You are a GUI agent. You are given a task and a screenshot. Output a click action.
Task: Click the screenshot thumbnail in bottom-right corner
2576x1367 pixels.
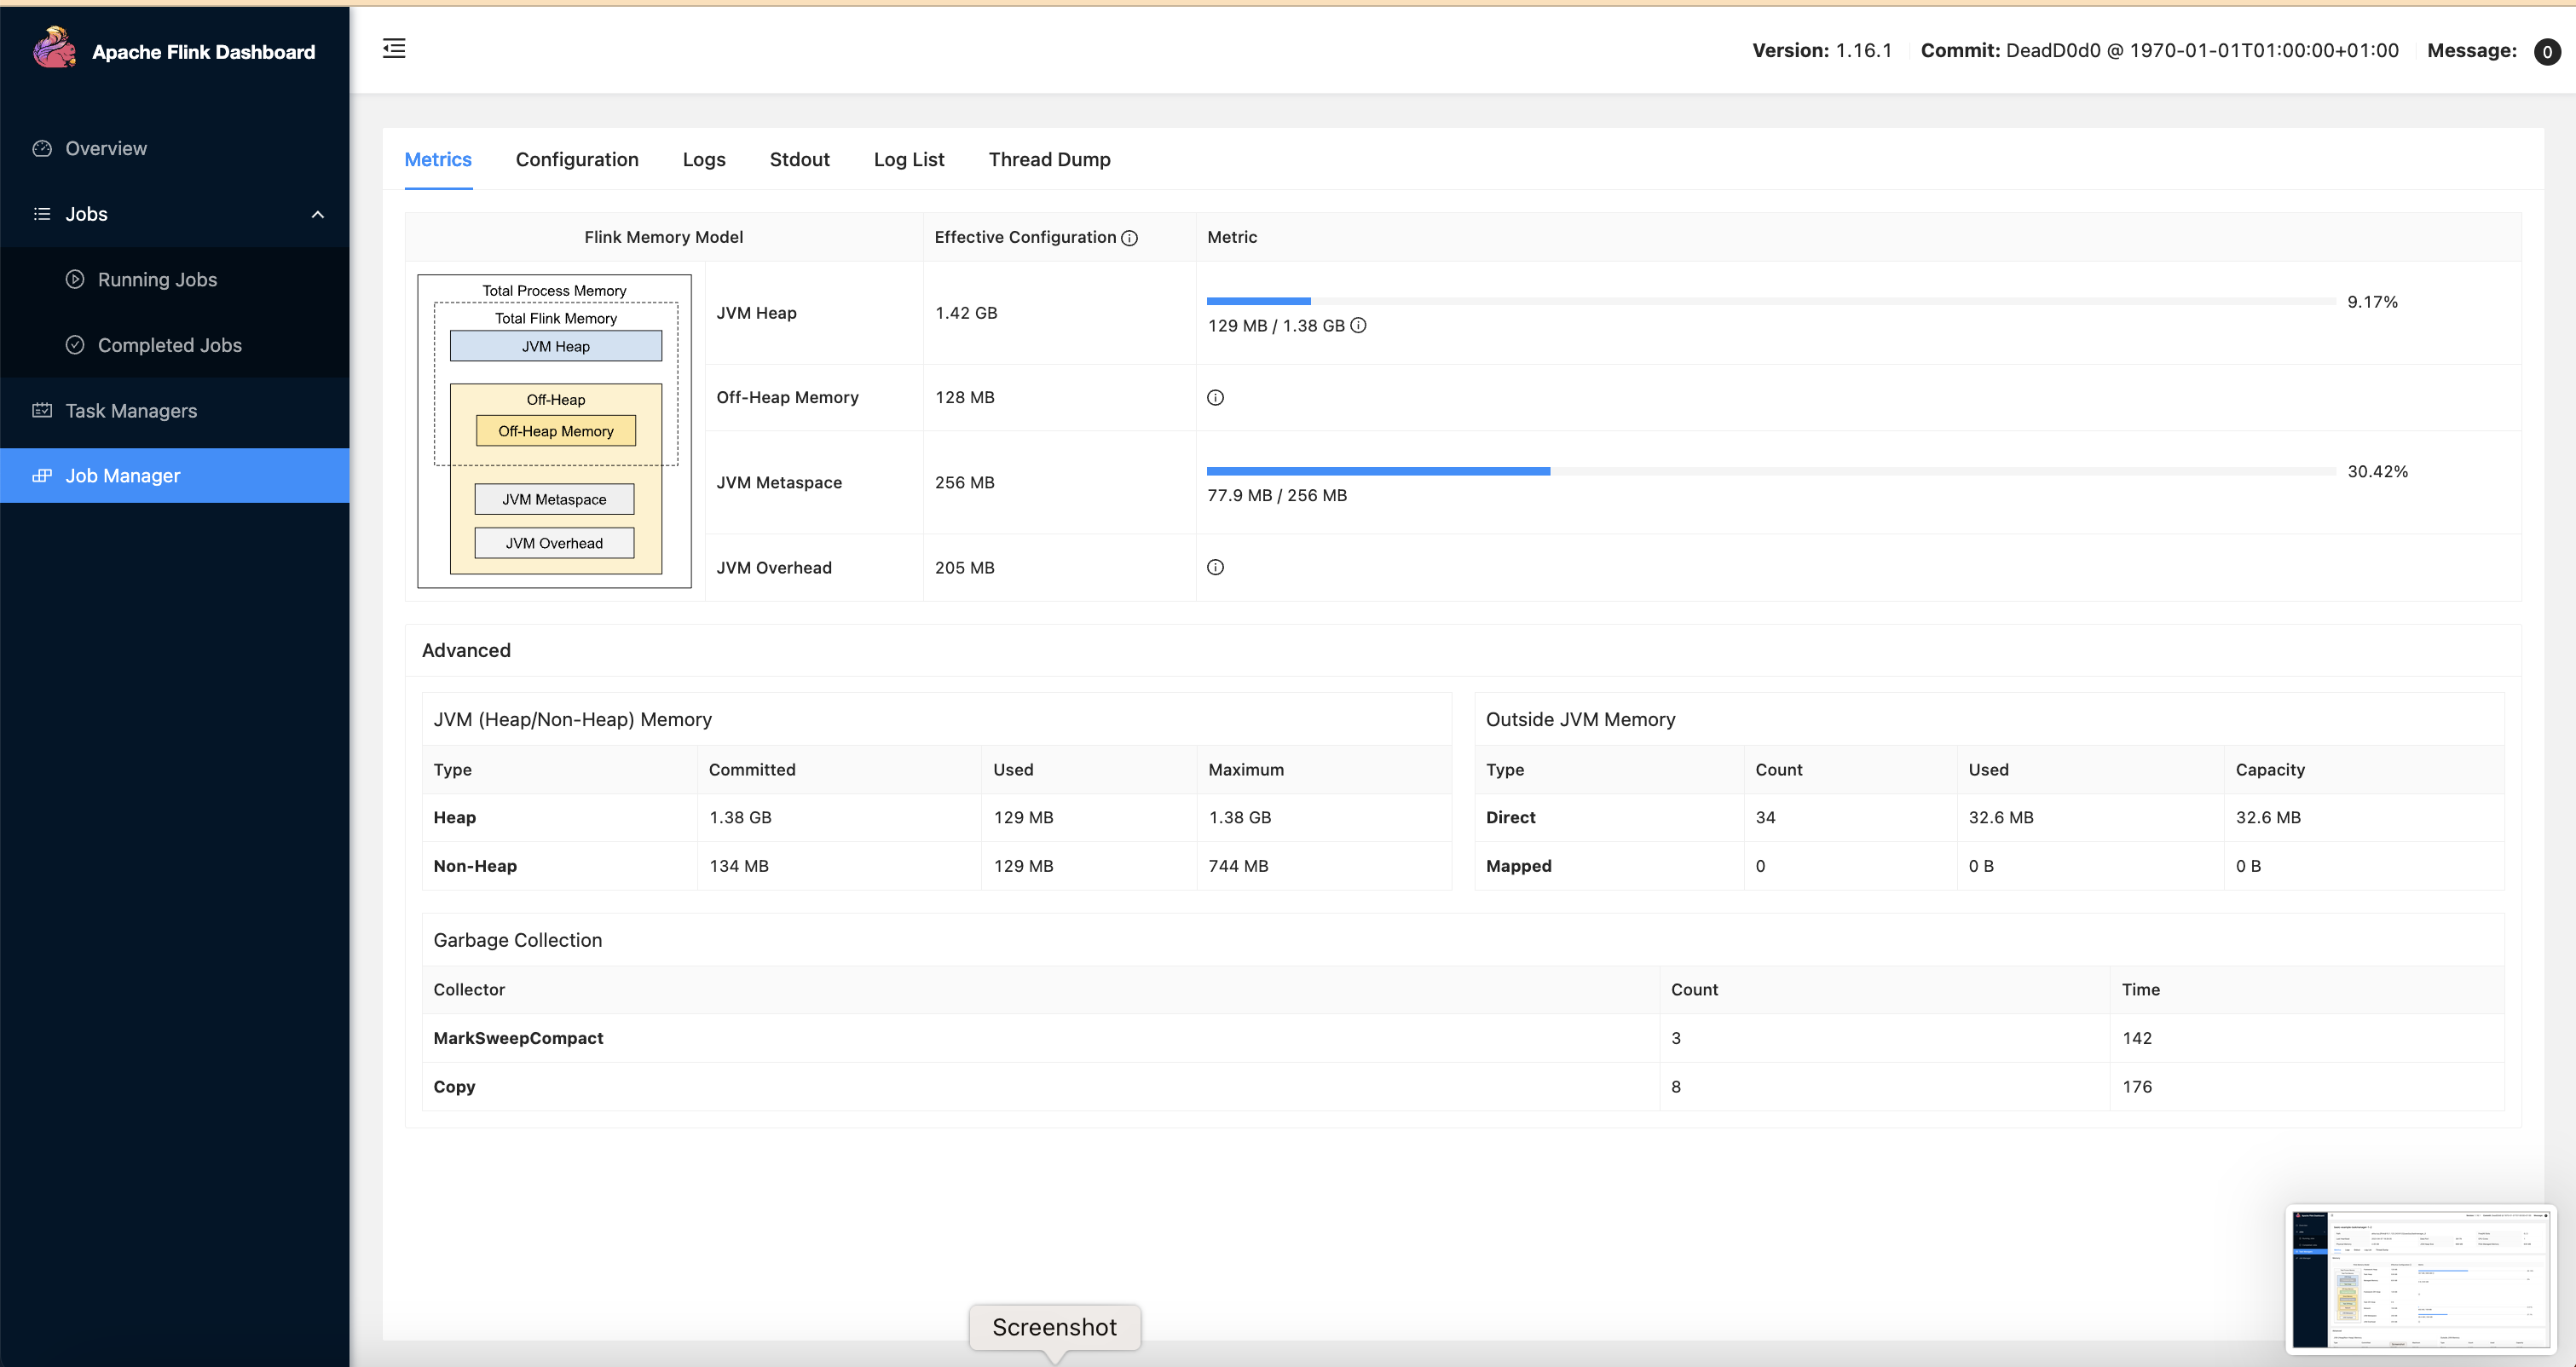[x=2422, y=1280]
